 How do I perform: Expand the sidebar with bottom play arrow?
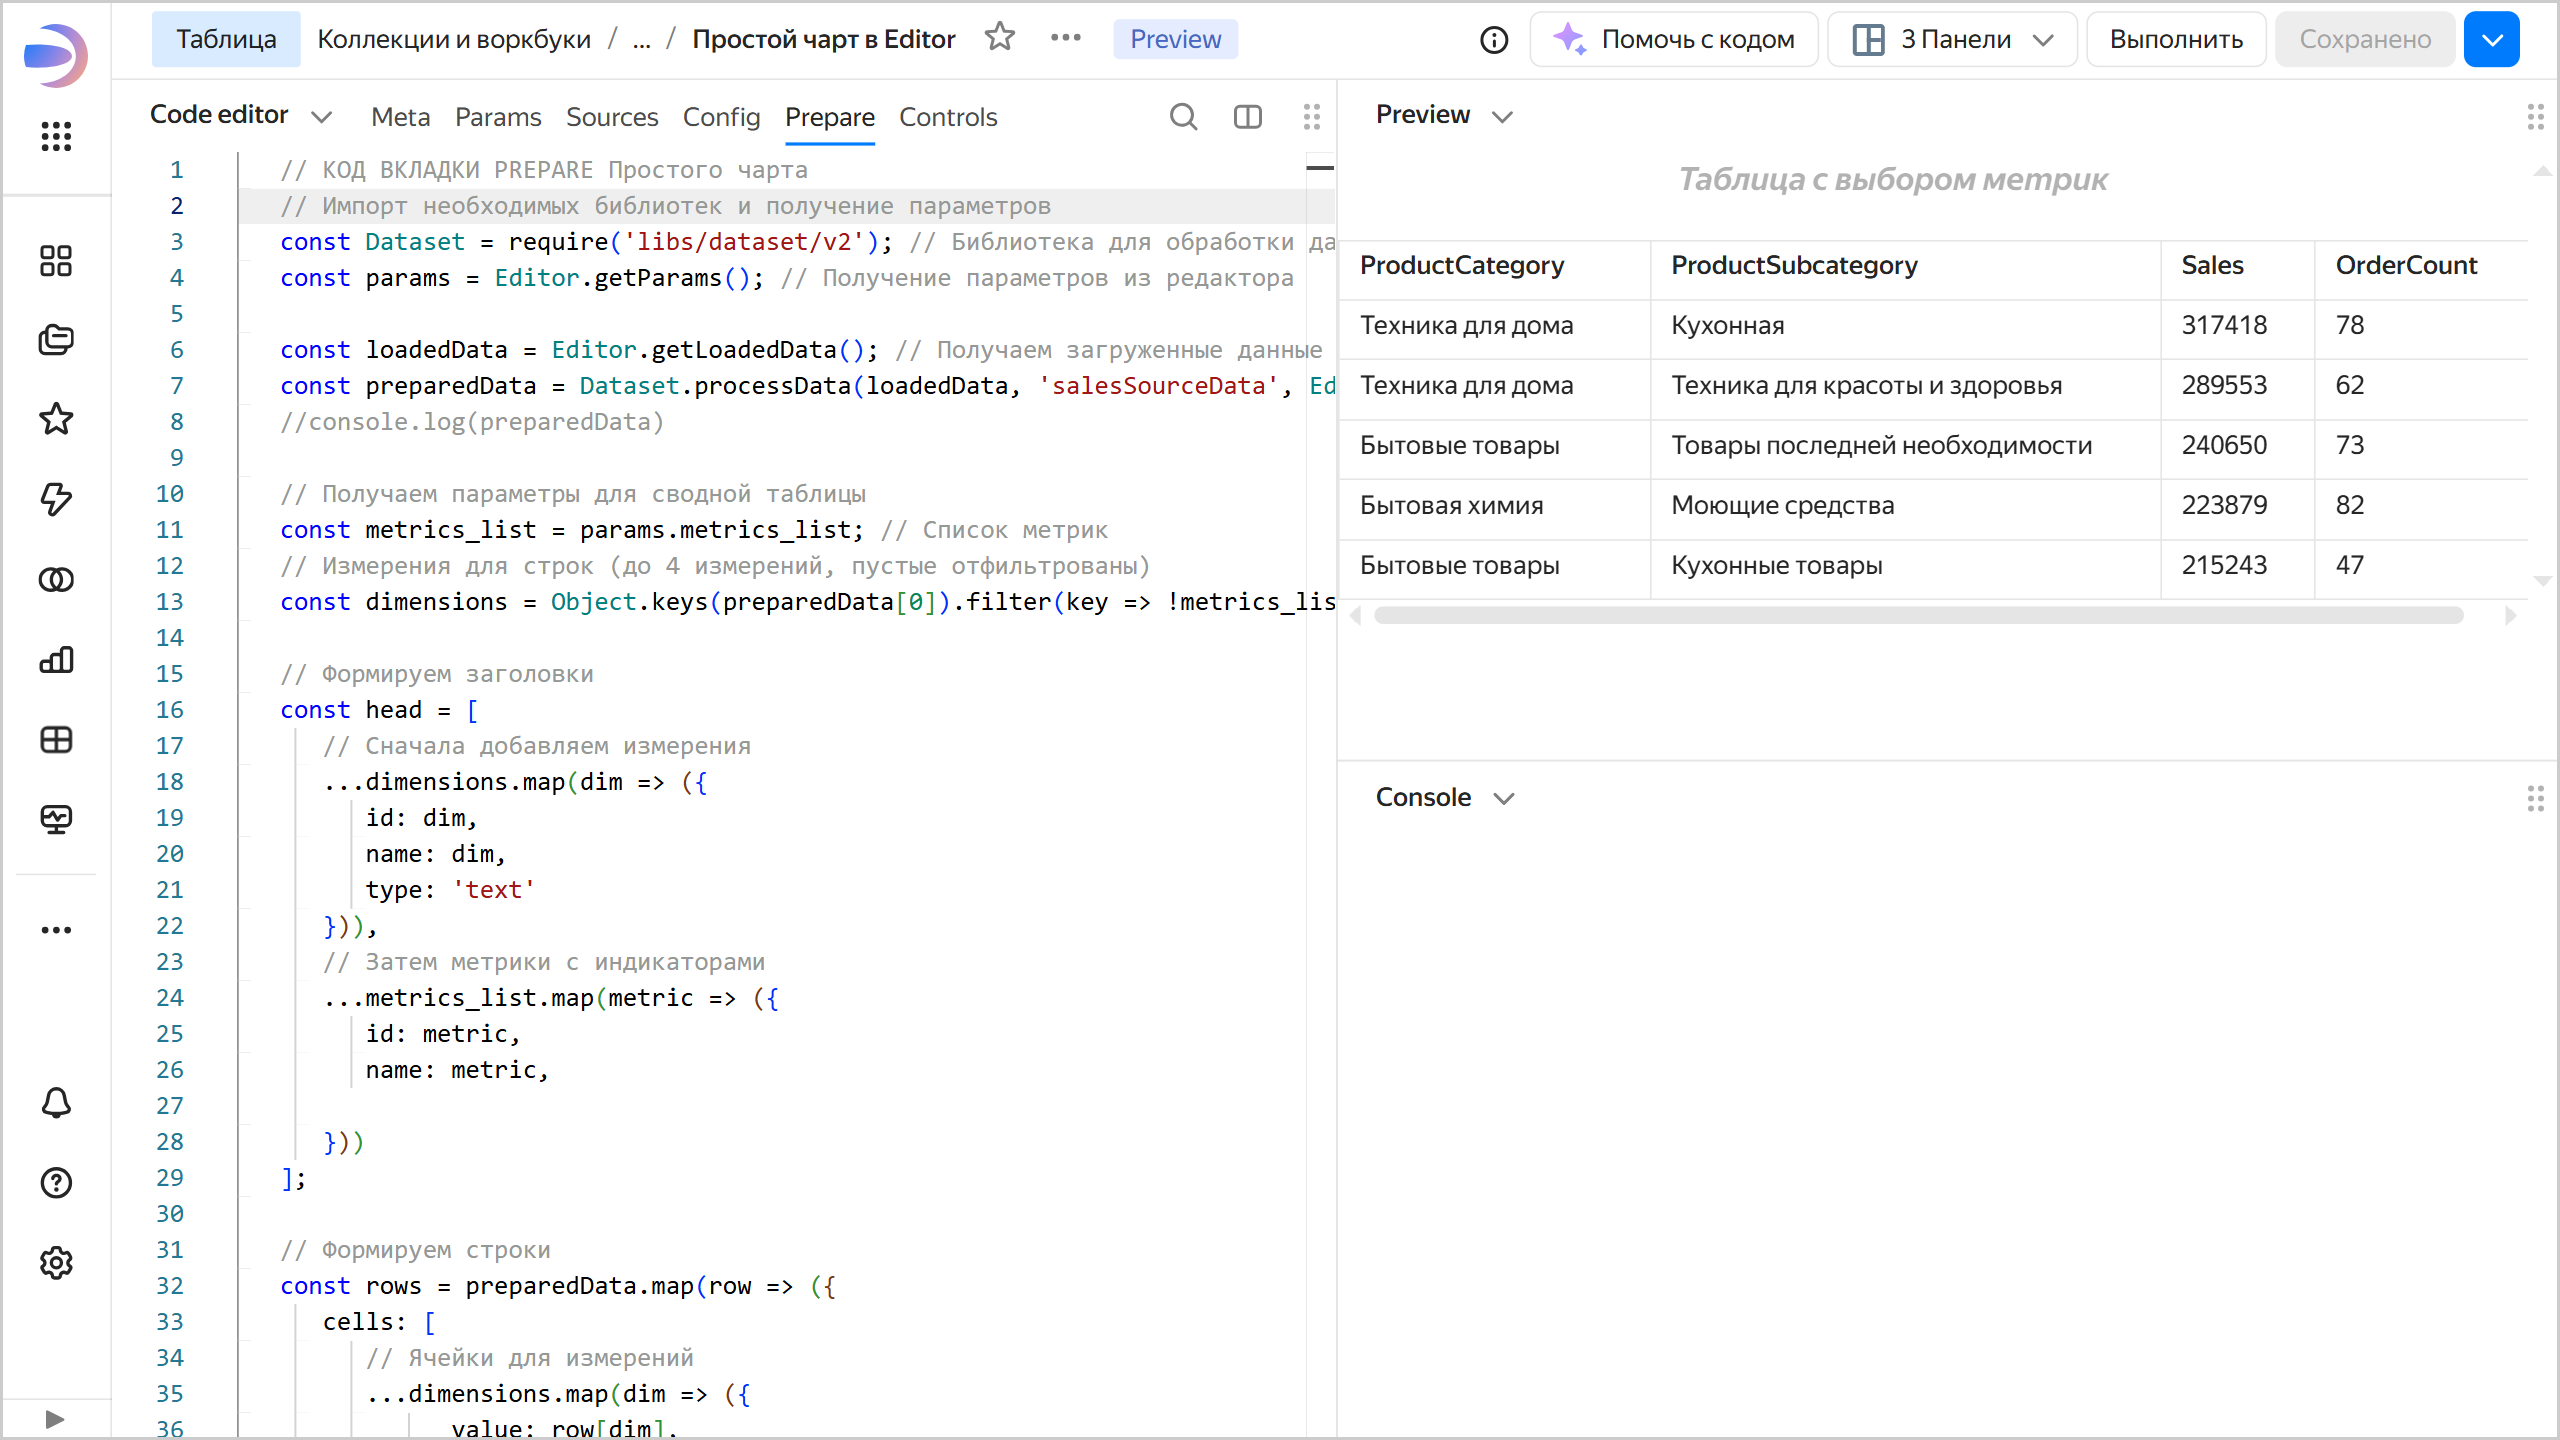[x=55, y=1419]
